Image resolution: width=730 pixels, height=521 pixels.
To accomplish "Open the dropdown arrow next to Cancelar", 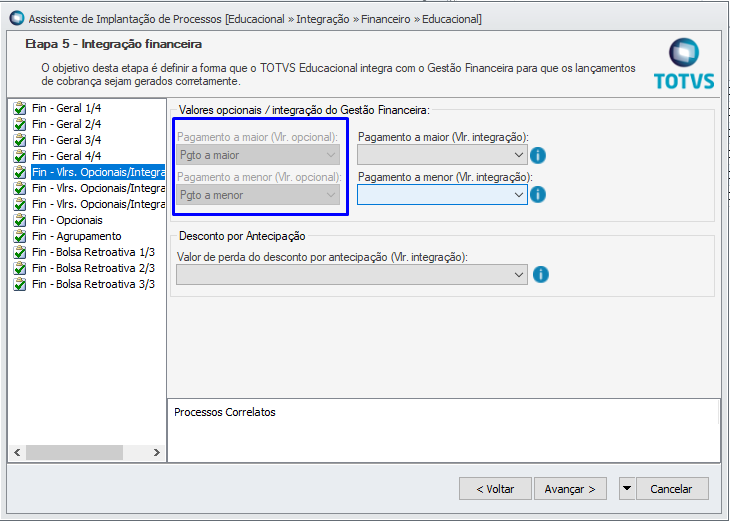I will tap(627, 488).
